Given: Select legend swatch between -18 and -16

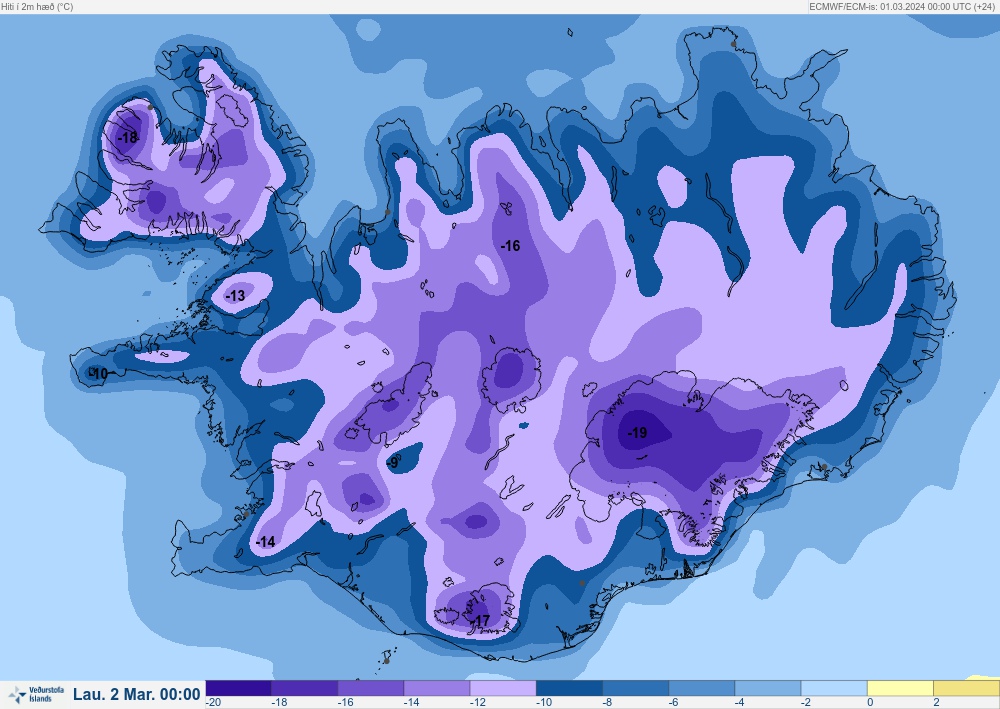Looking at the screenshot, I should [x=305, y=688].
